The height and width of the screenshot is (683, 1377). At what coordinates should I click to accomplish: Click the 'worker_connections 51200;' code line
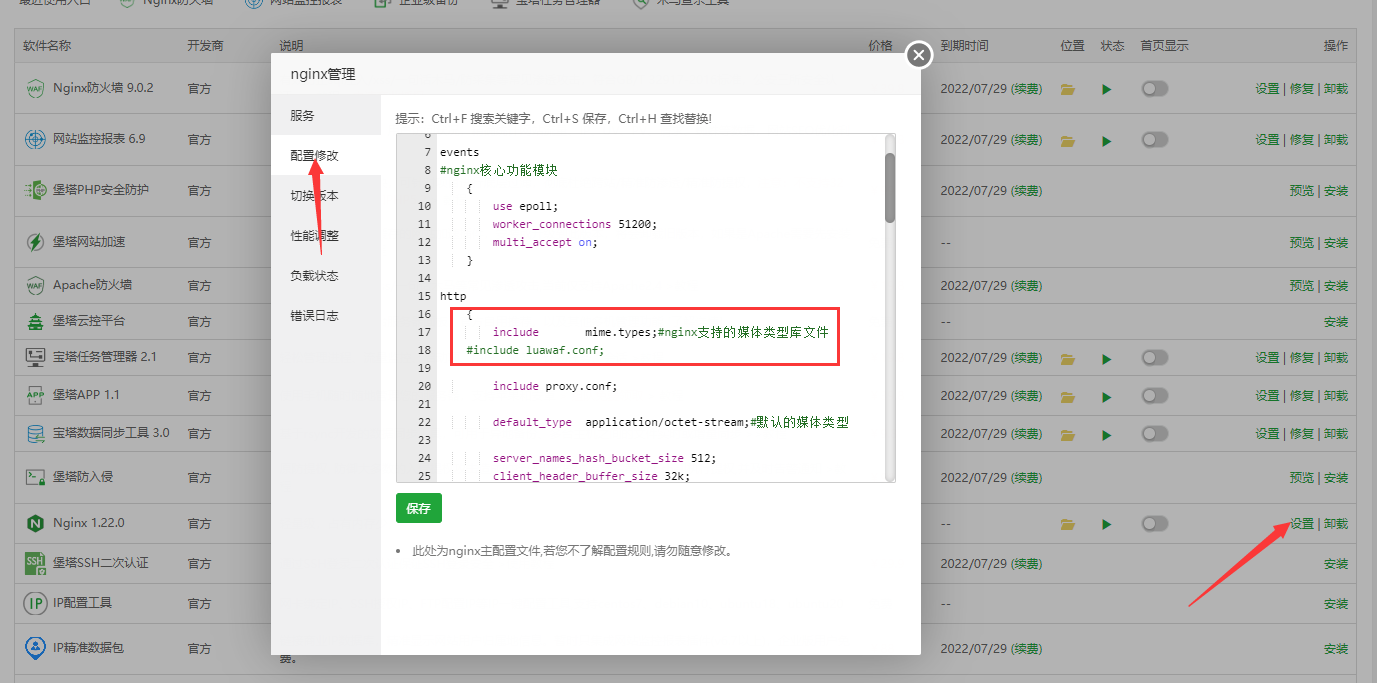click(575, 224)
